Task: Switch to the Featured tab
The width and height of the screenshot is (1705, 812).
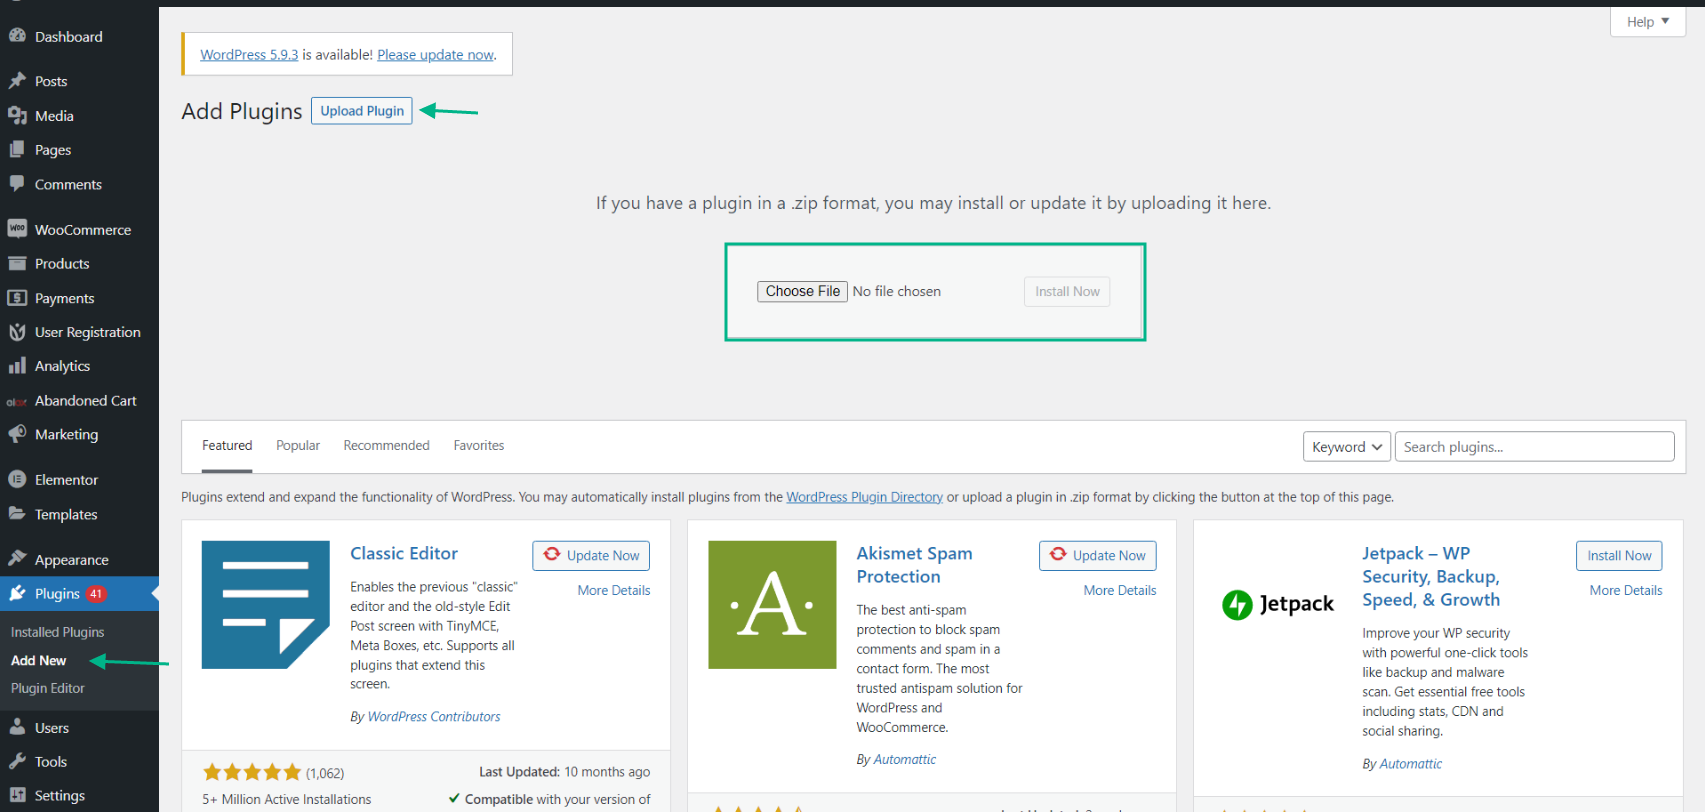Action: [x=227, y=446]
